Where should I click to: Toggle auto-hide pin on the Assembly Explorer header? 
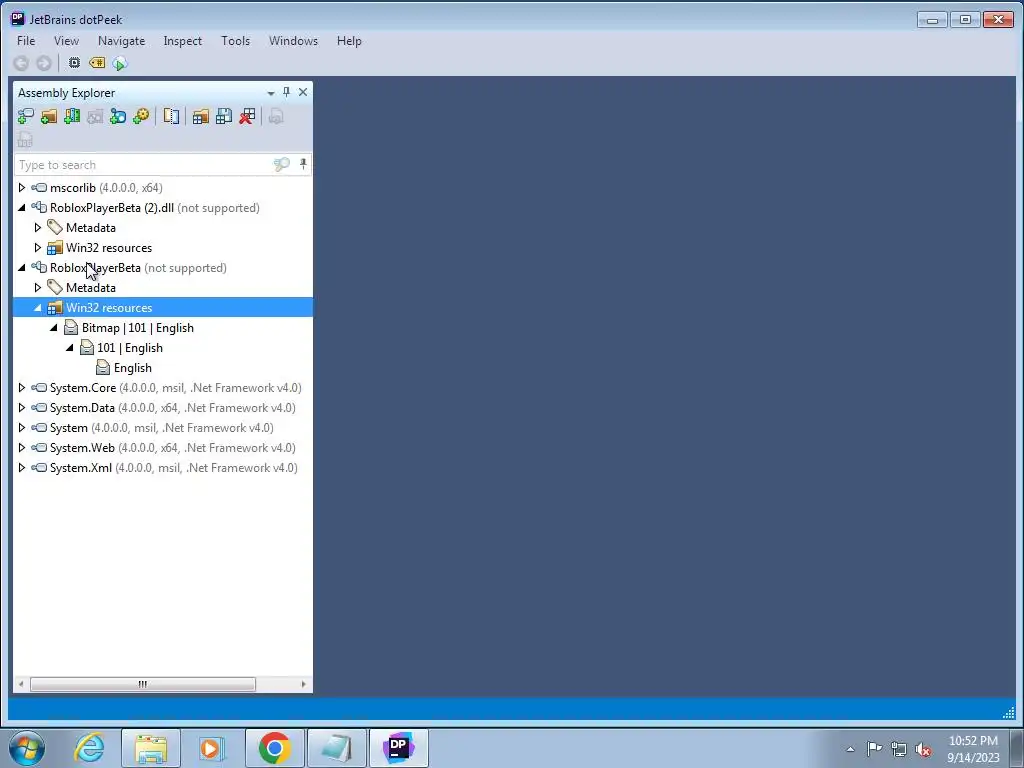(286, 92)
